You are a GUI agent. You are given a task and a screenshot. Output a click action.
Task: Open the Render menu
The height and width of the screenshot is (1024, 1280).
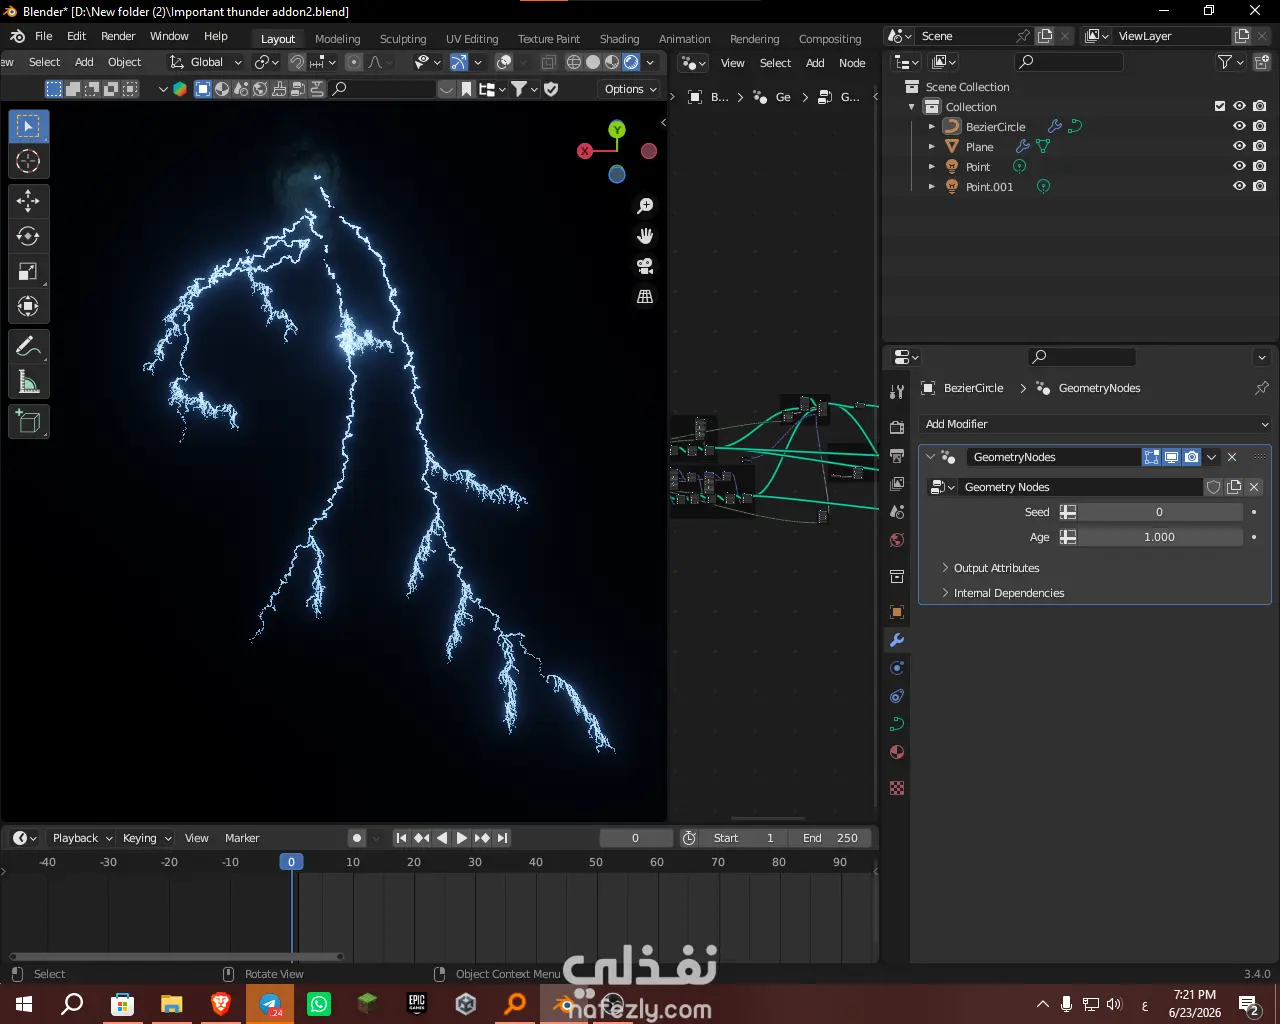click(118, 36)
